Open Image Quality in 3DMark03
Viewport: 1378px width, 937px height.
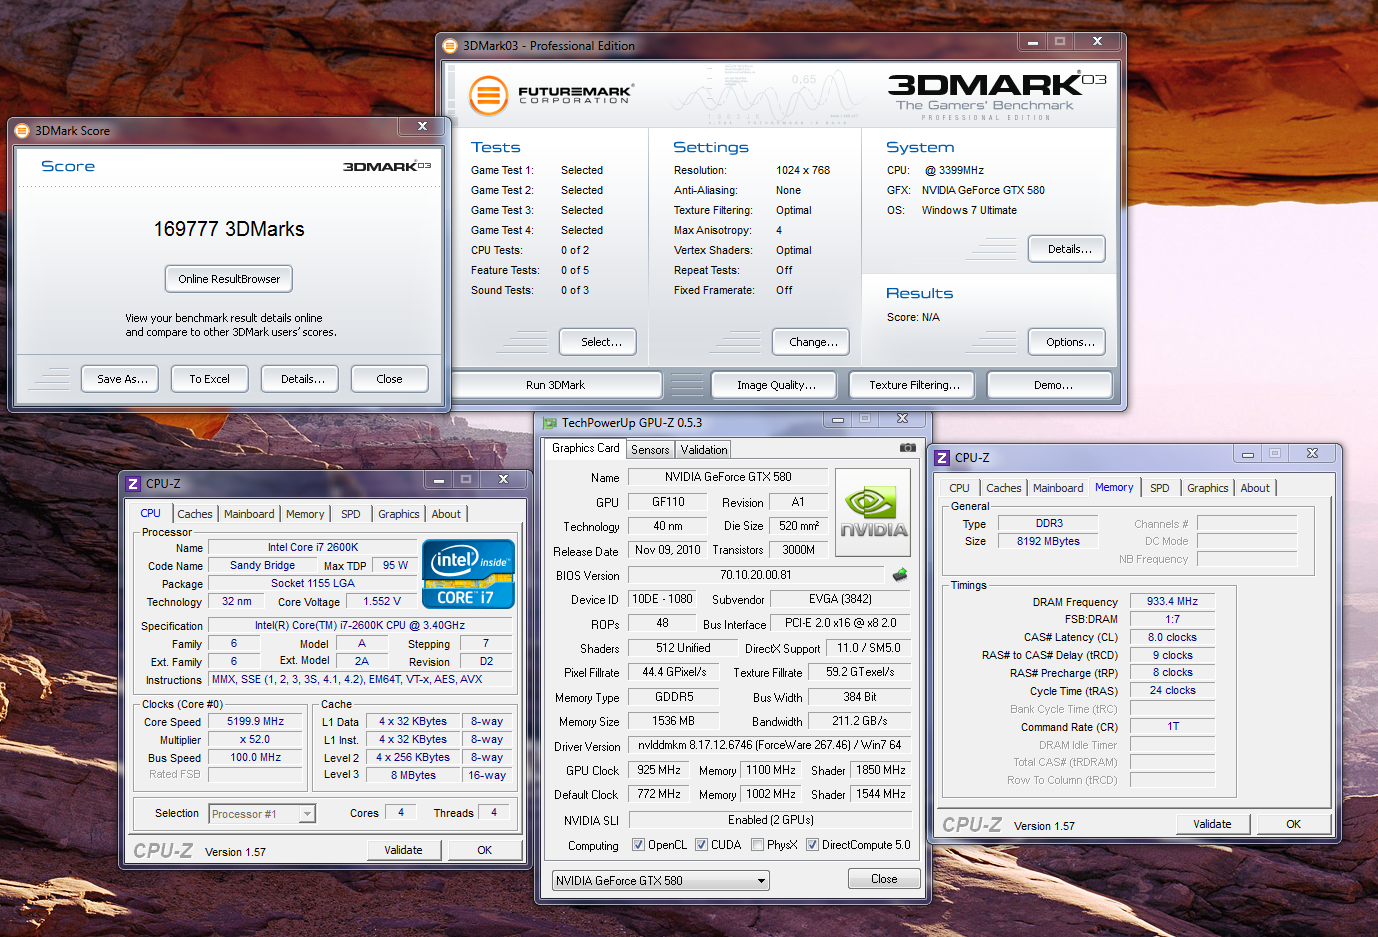(x=776, y=385)
